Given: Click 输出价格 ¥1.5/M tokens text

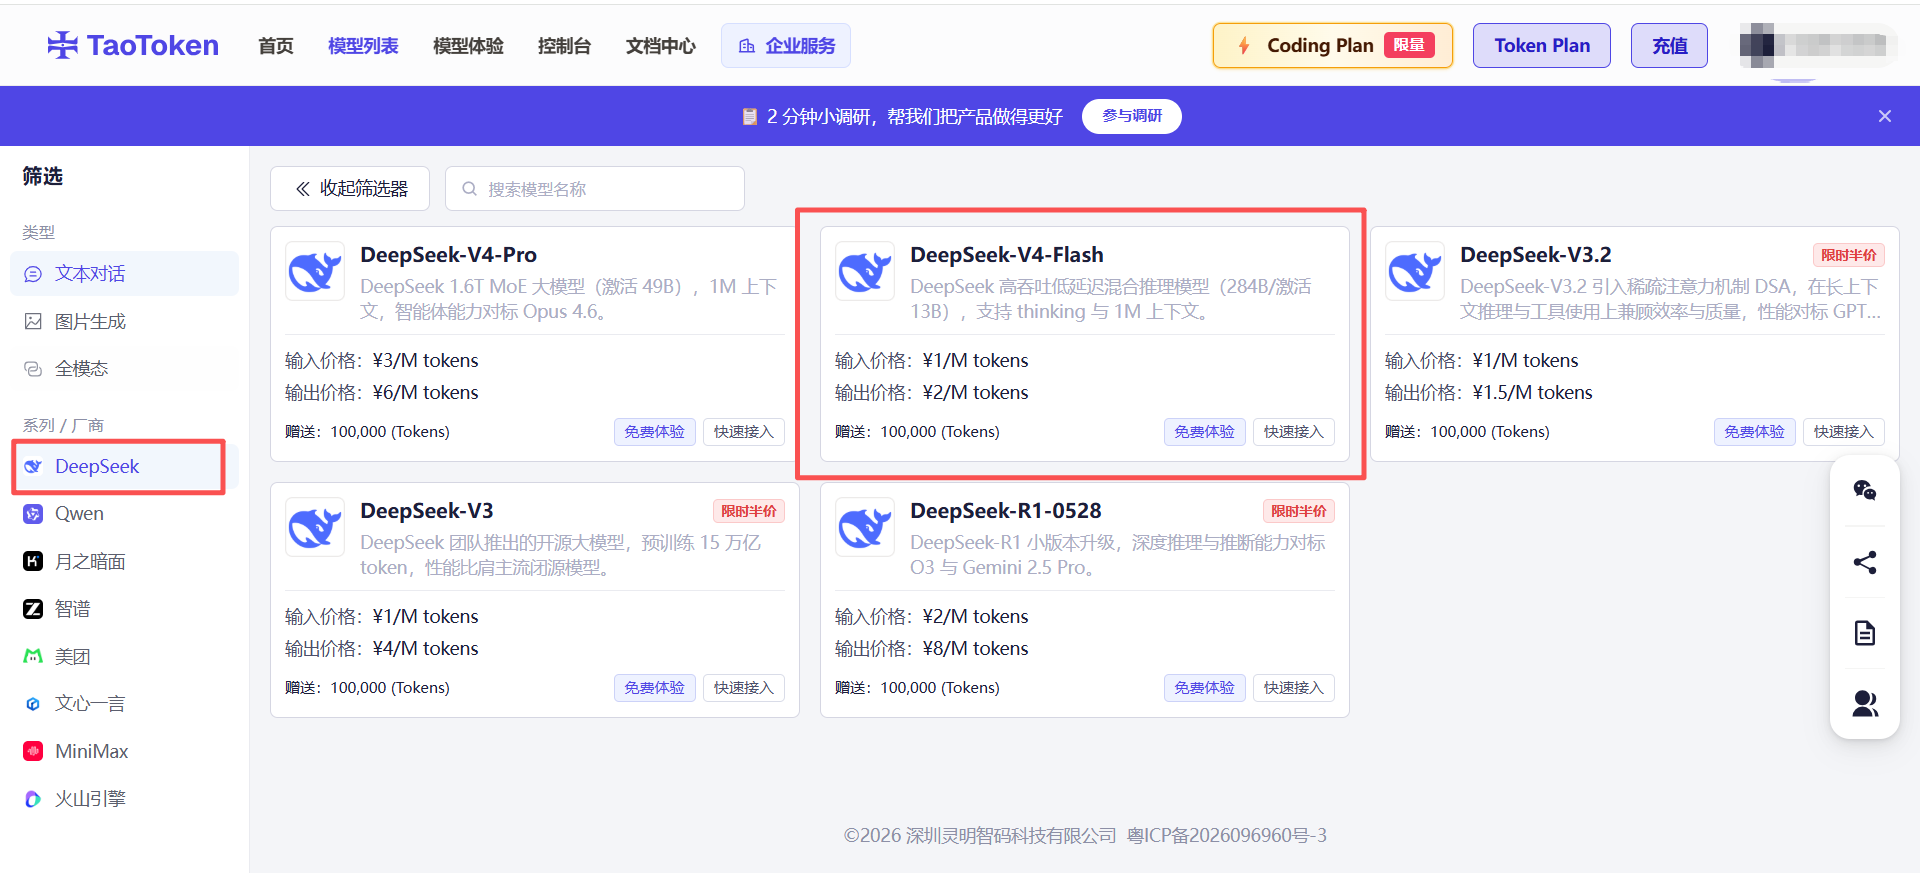Looking at the screenshot, I should point(1489,393).
